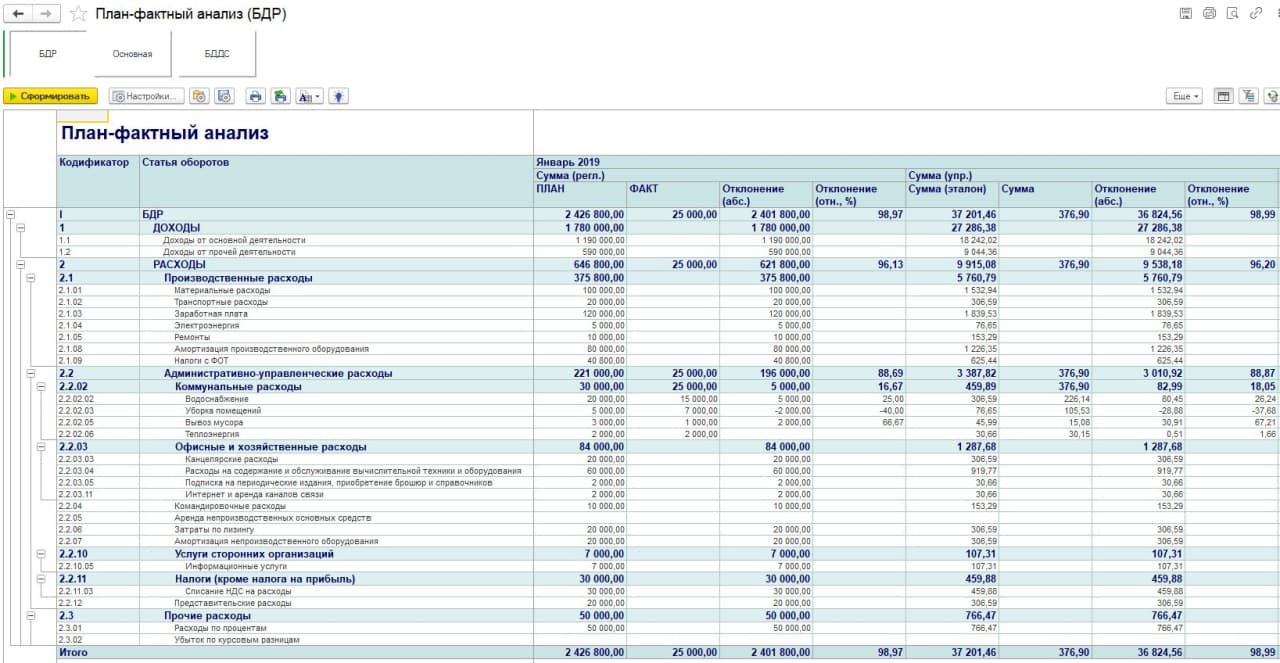The image size is (1280, 663).
Task: Collapse the Производственные расходы group
Action: pos(30,278)
